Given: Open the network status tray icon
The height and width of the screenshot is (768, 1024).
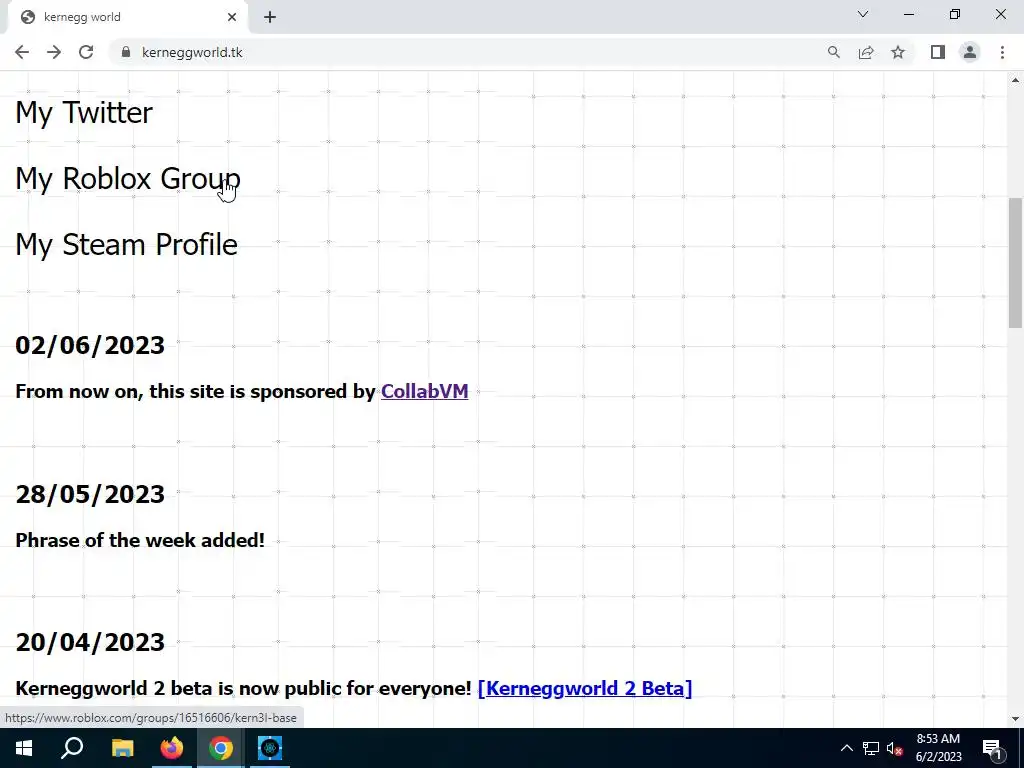Looking at the screenshot, I should pos(871,748).
